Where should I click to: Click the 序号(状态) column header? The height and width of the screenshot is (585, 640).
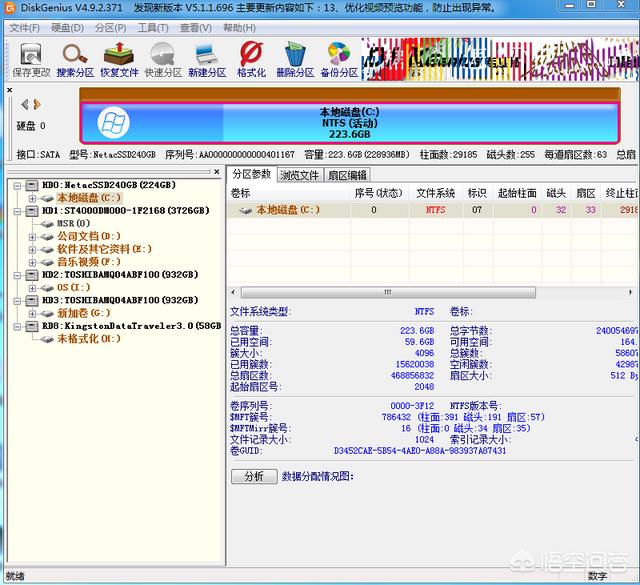[378, 193]
